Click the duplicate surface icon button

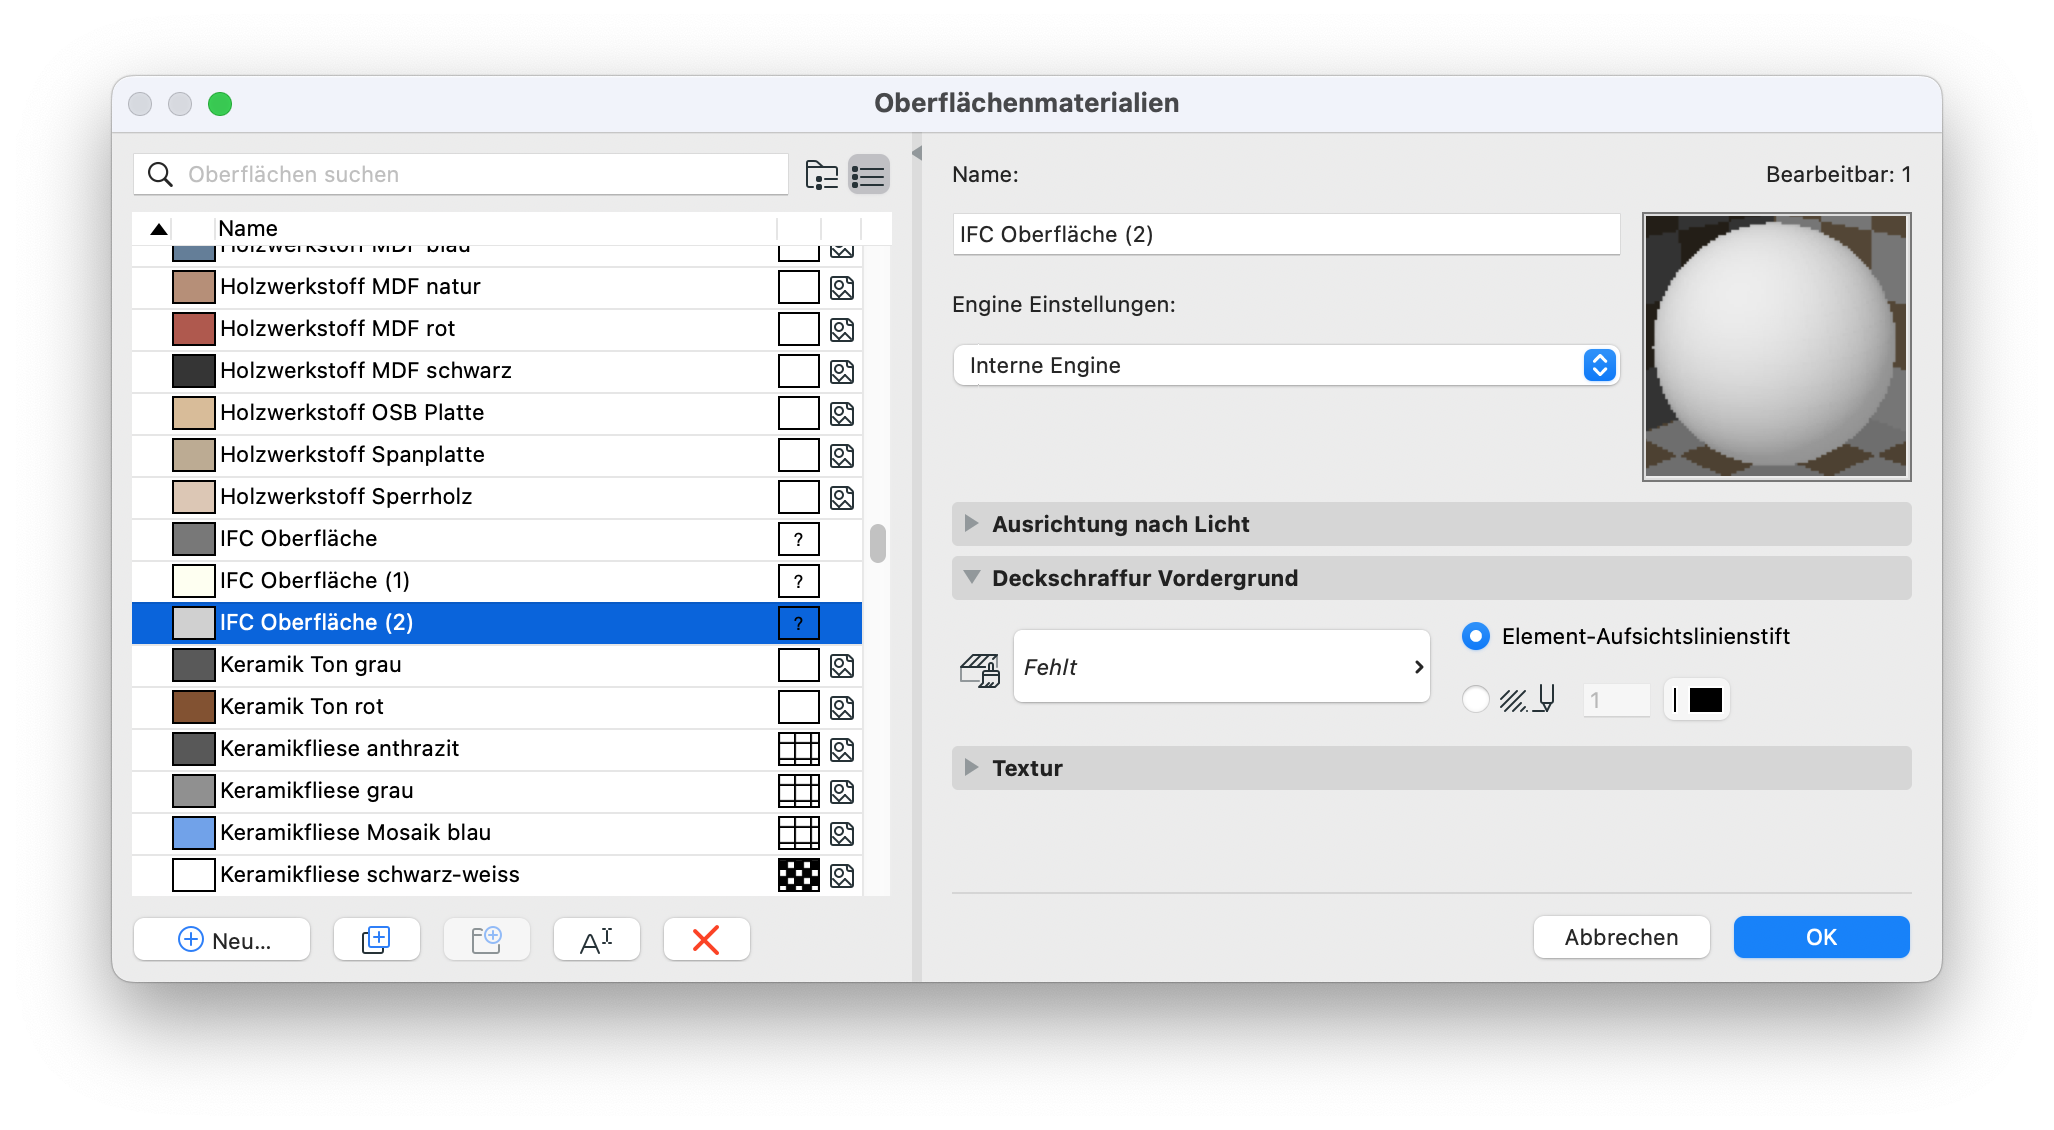pyautogui.click(x=376, y=939)
